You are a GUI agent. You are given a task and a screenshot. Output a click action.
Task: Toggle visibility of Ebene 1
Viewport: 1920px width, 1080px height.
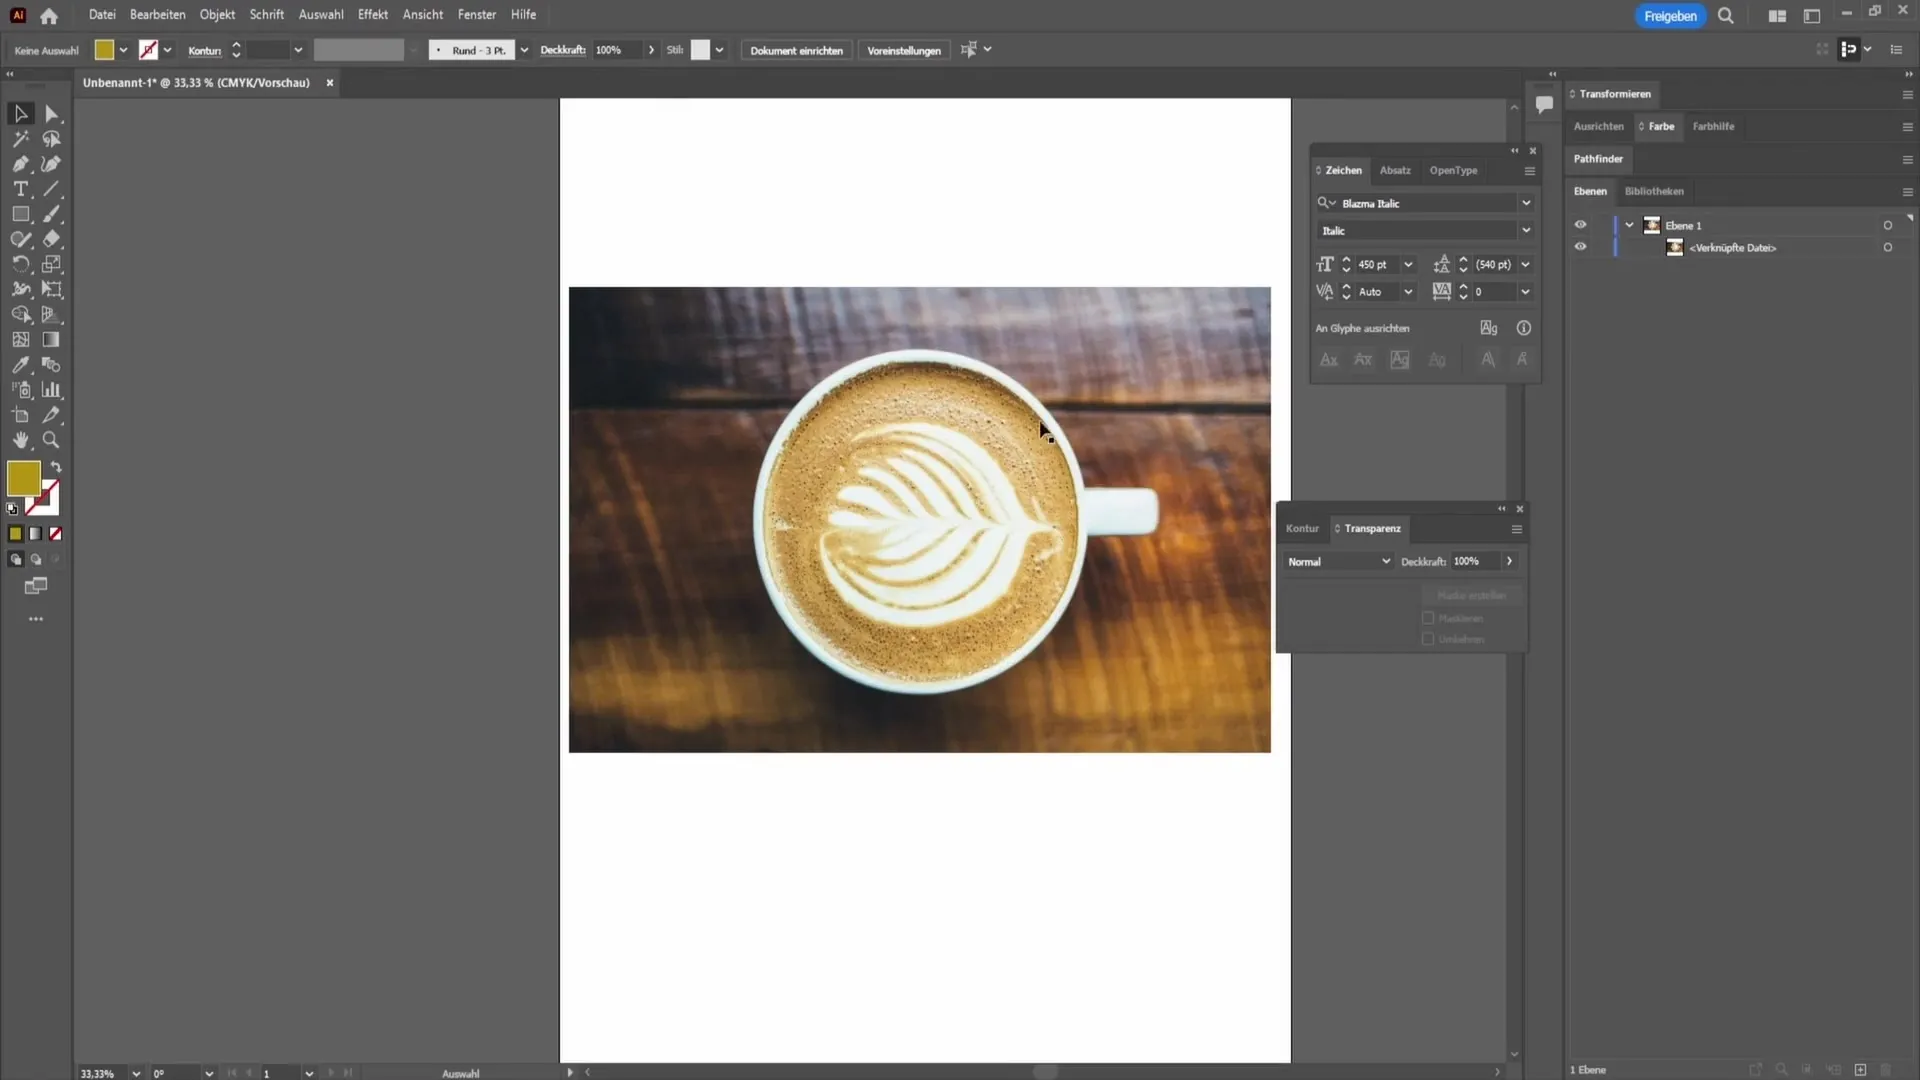[1582, 224]
